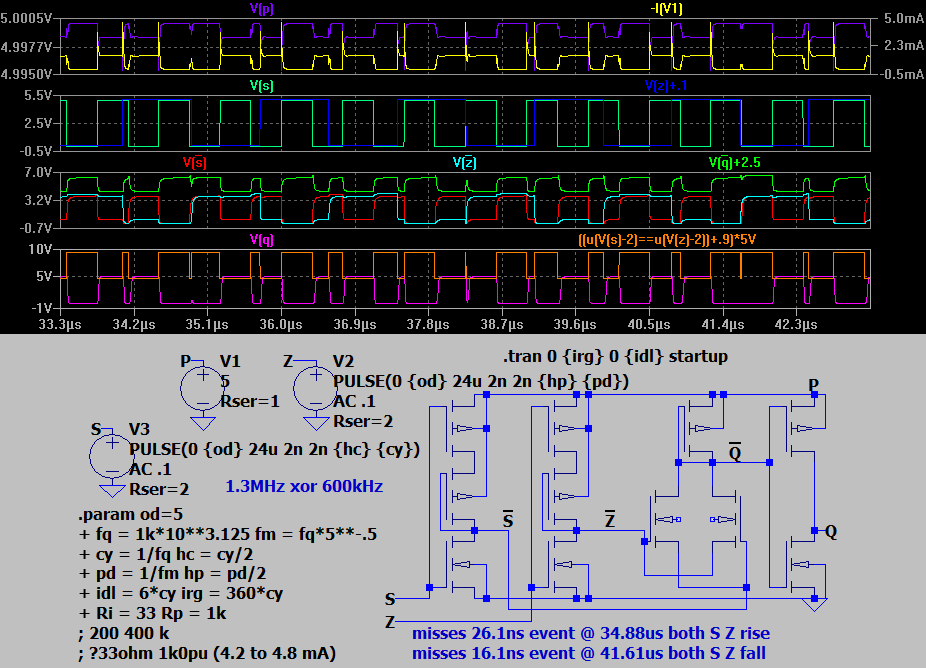Click the ground symbol beneath source V2
926x668 pixels.
click(x=315, y=419)
